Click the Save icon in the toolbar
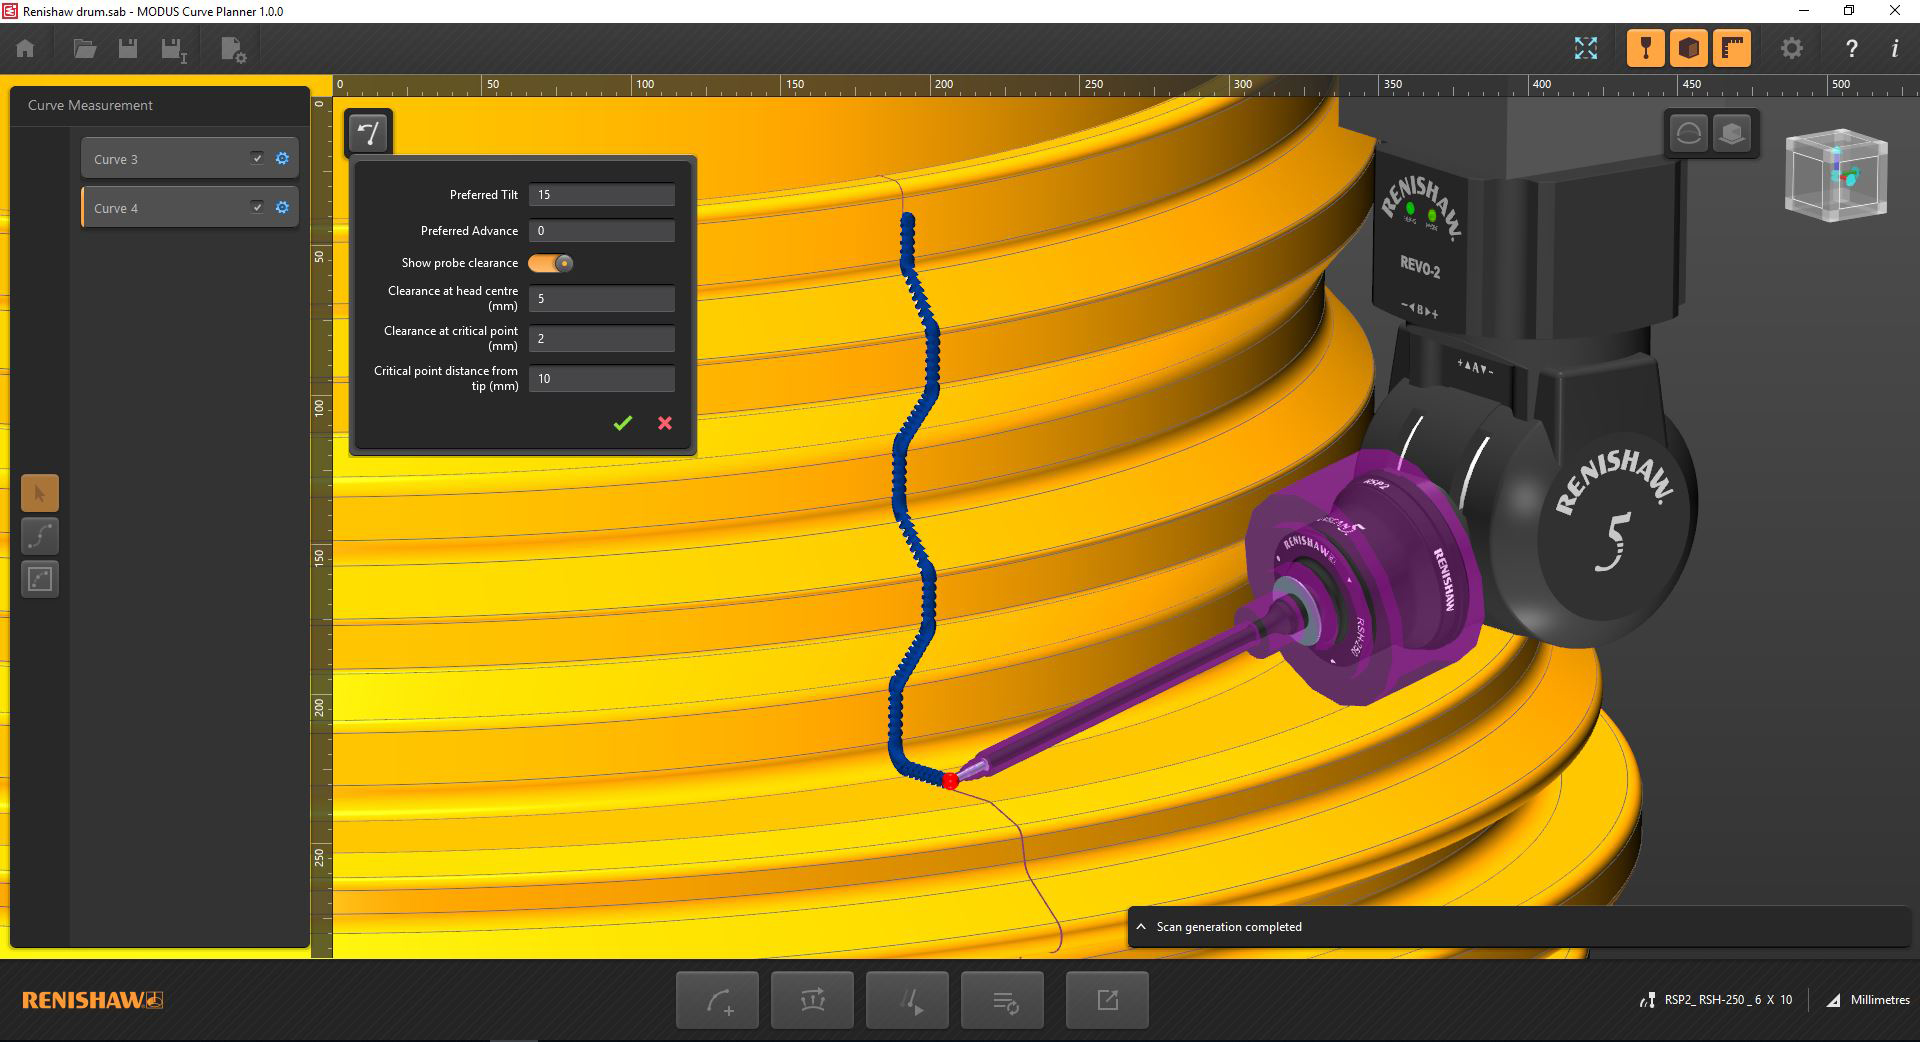The height and width of the screenshot is (1042, 1920). 128,48
